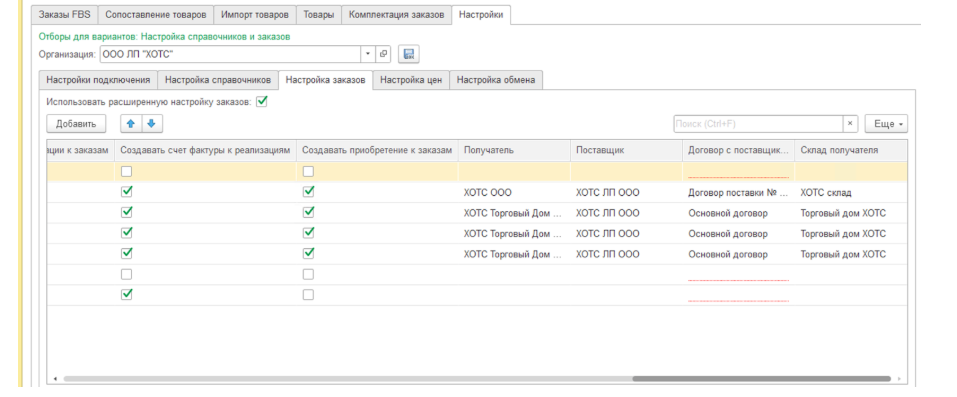Move row up with blue up arrow

(x=131, y=124)
